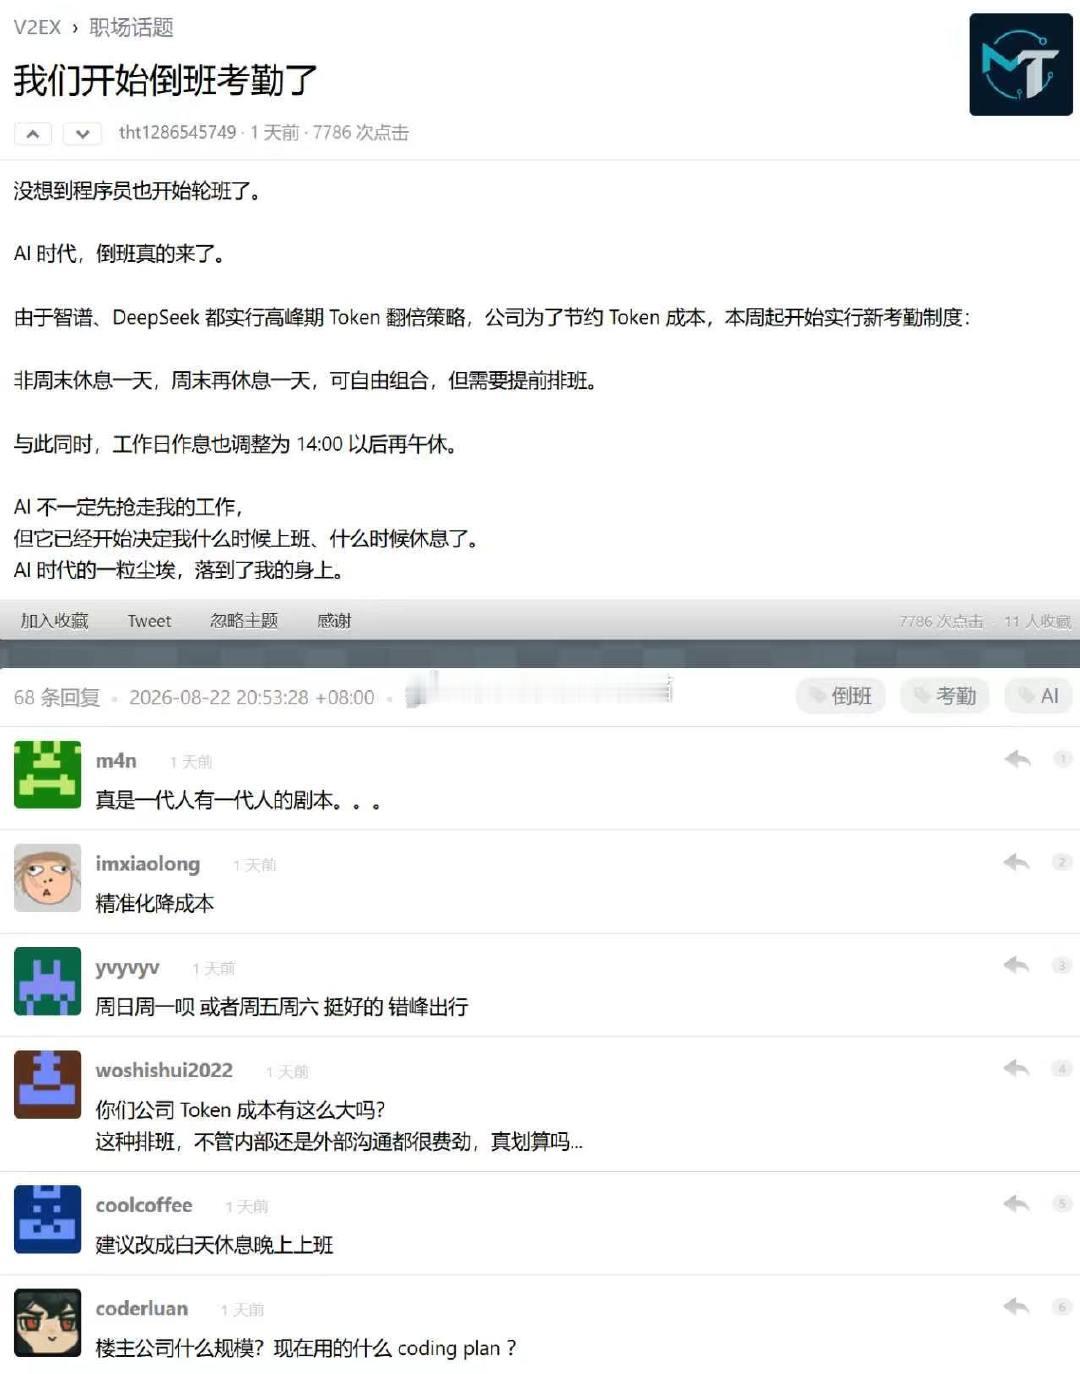1080x1374 pixels.
Task: Click floor number 5 on coolcoffee's reply
Action: 1062,1203
